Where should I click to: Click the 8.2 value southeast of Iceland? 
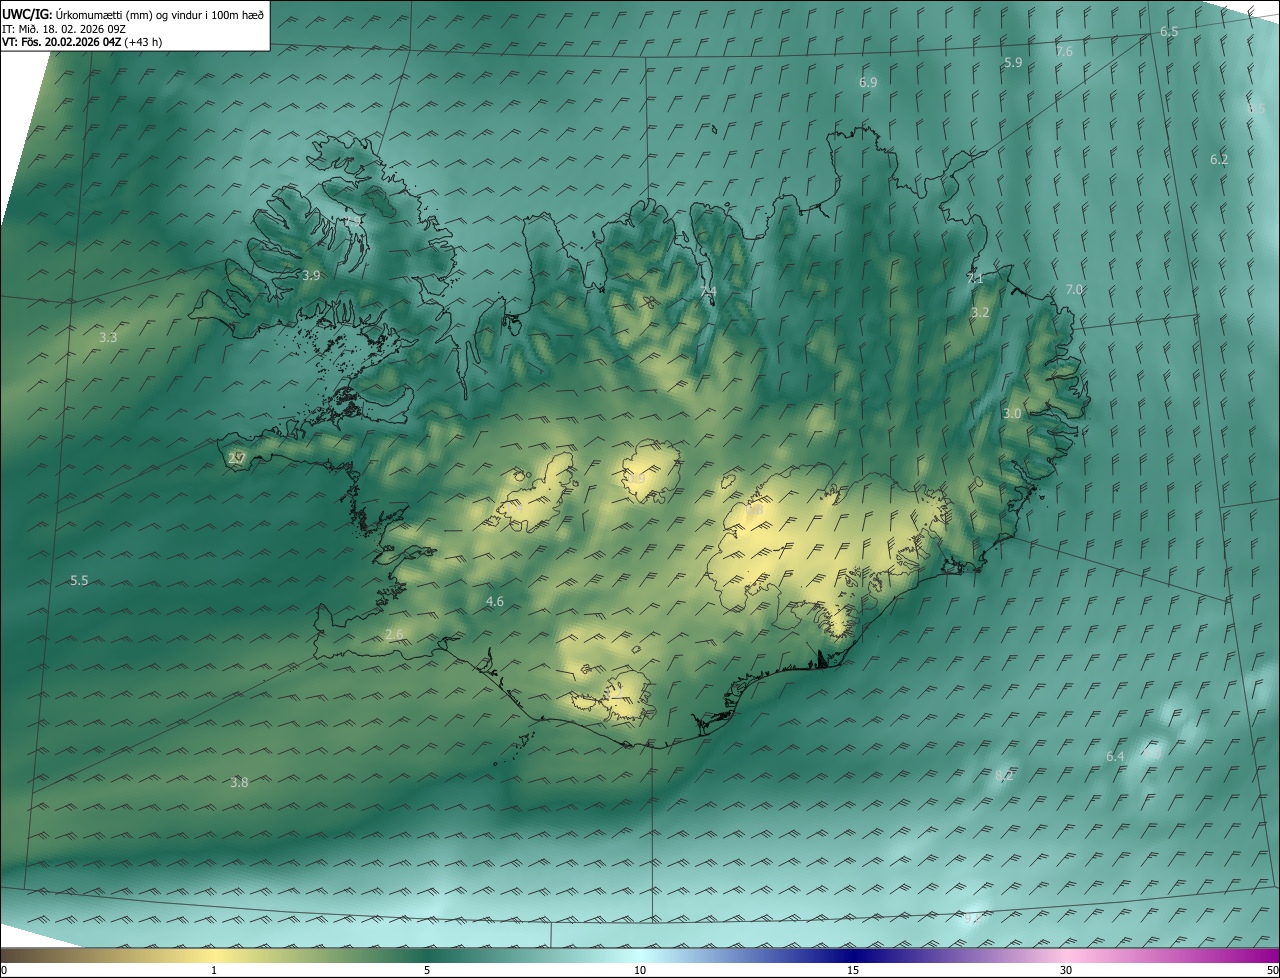1004,775
